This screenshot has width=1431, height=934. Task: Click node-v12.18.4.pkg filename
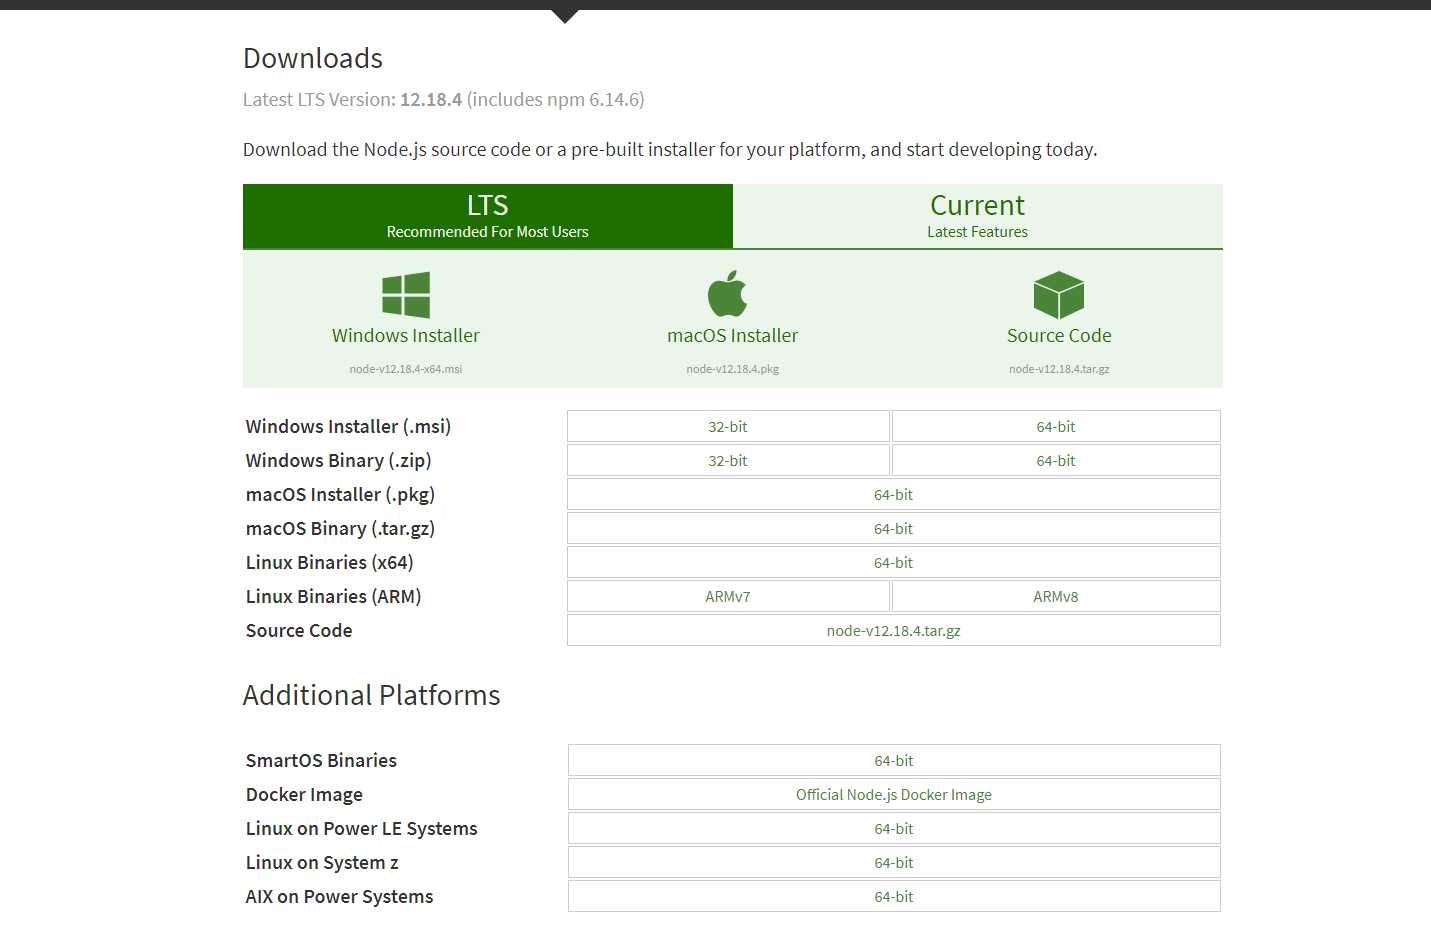733,369
